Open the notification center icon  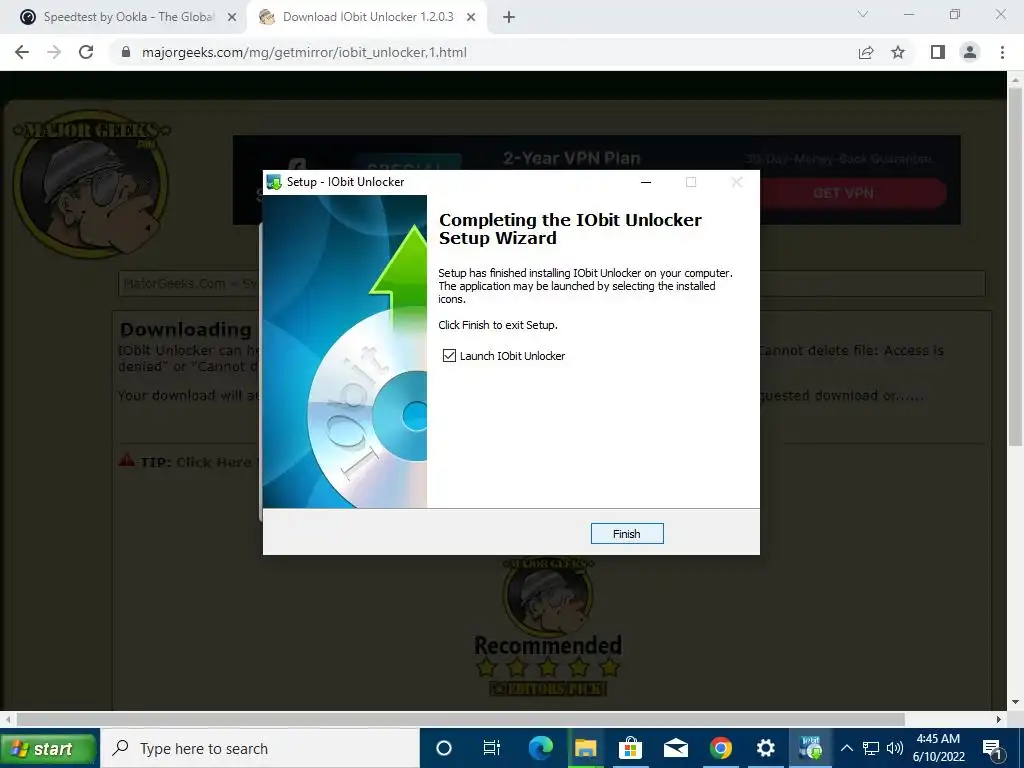click(993, 748)
